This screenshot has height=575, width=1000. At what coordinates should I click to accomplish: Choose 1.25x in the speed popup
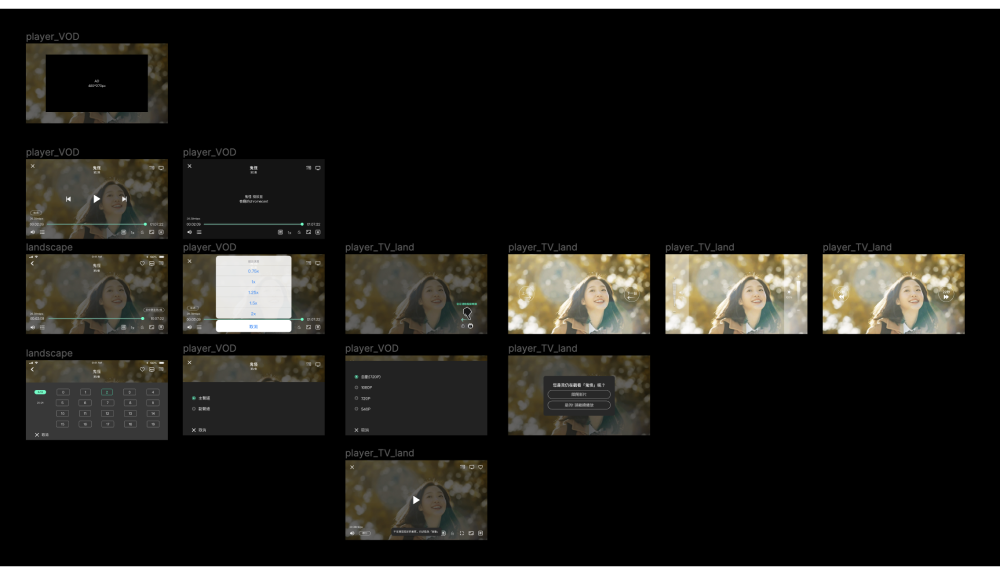point(253,292)
